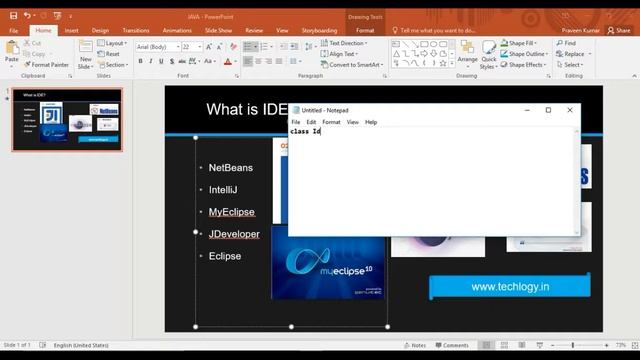Image resolution: width=640 pixels, height=360 pixels.
Task: Insert a New Slide
Action: tap(86, 55)
